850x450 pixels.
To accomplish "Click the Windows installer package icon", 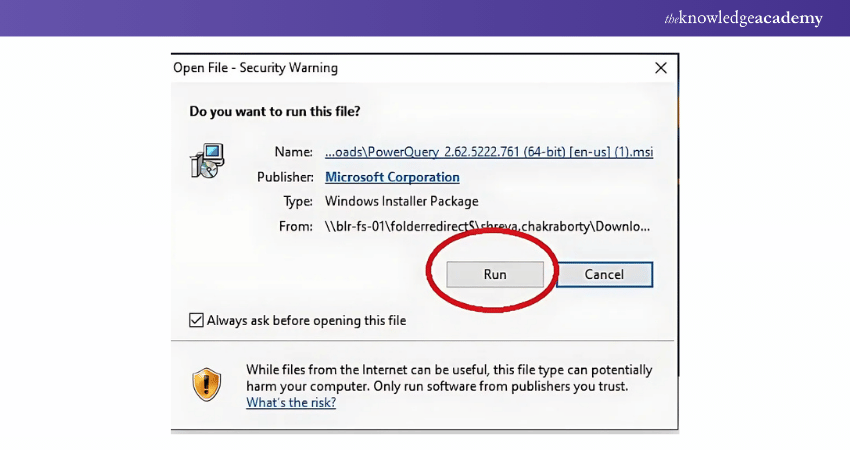I will [207, 160].
